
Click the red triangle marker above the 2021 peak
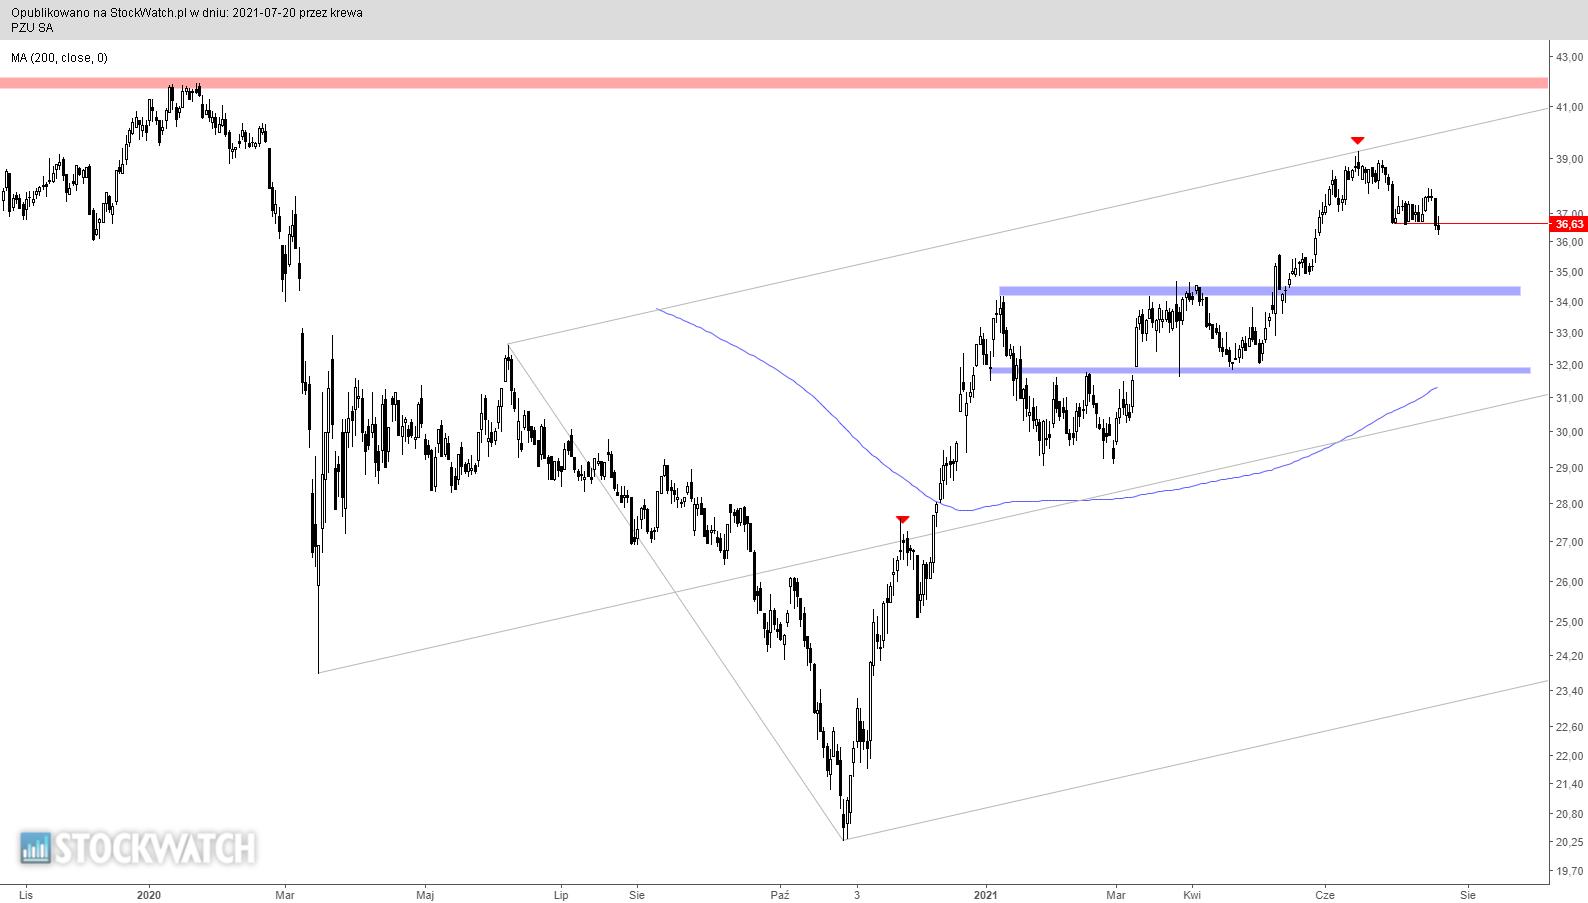coord(1357,140)
